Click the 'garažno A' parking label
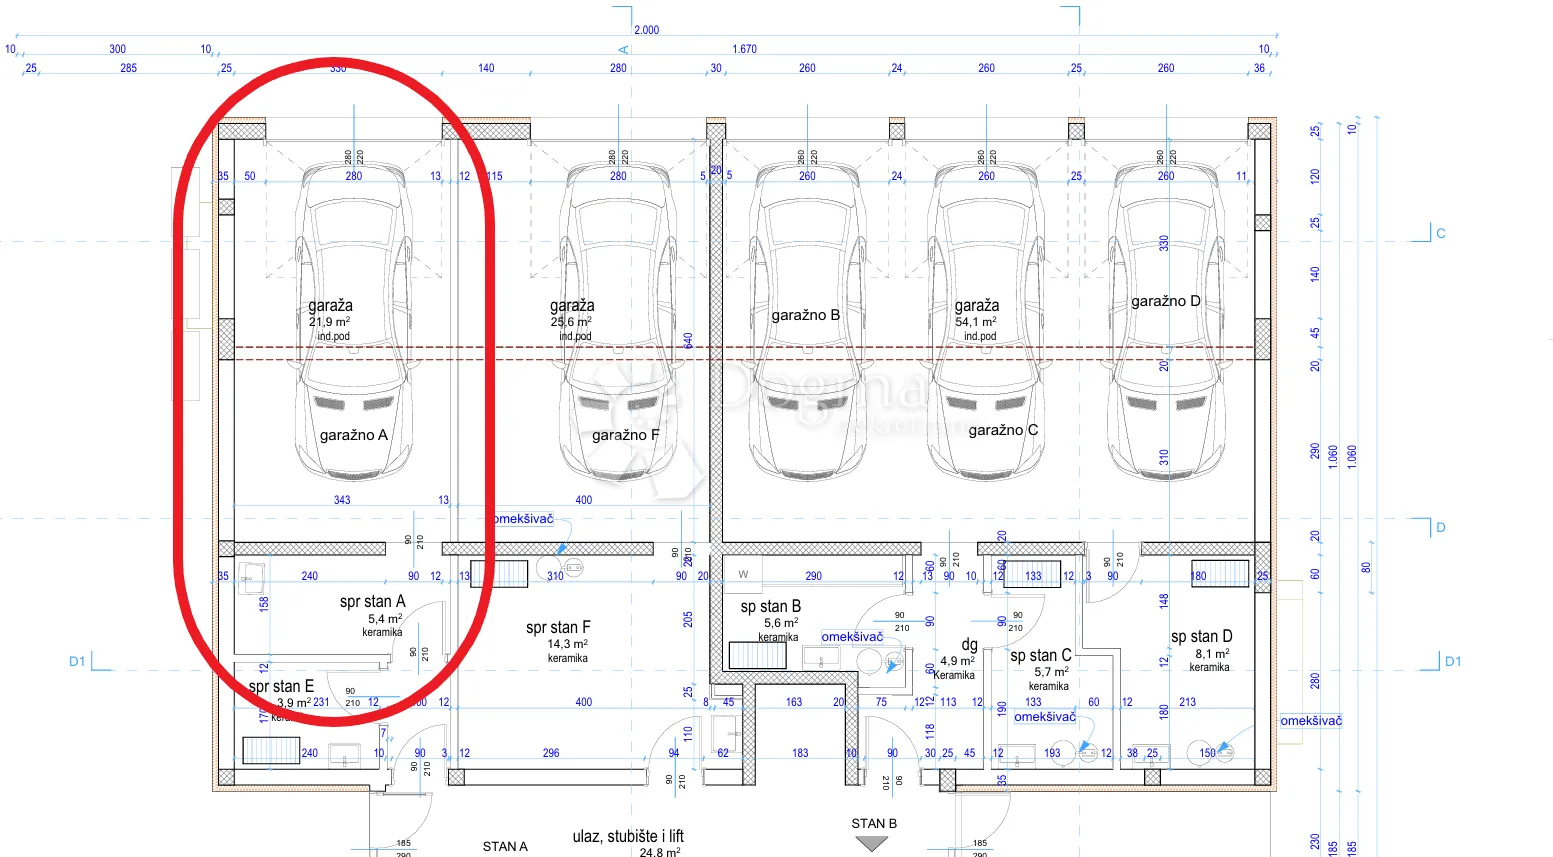 click(x=354, y=435)
